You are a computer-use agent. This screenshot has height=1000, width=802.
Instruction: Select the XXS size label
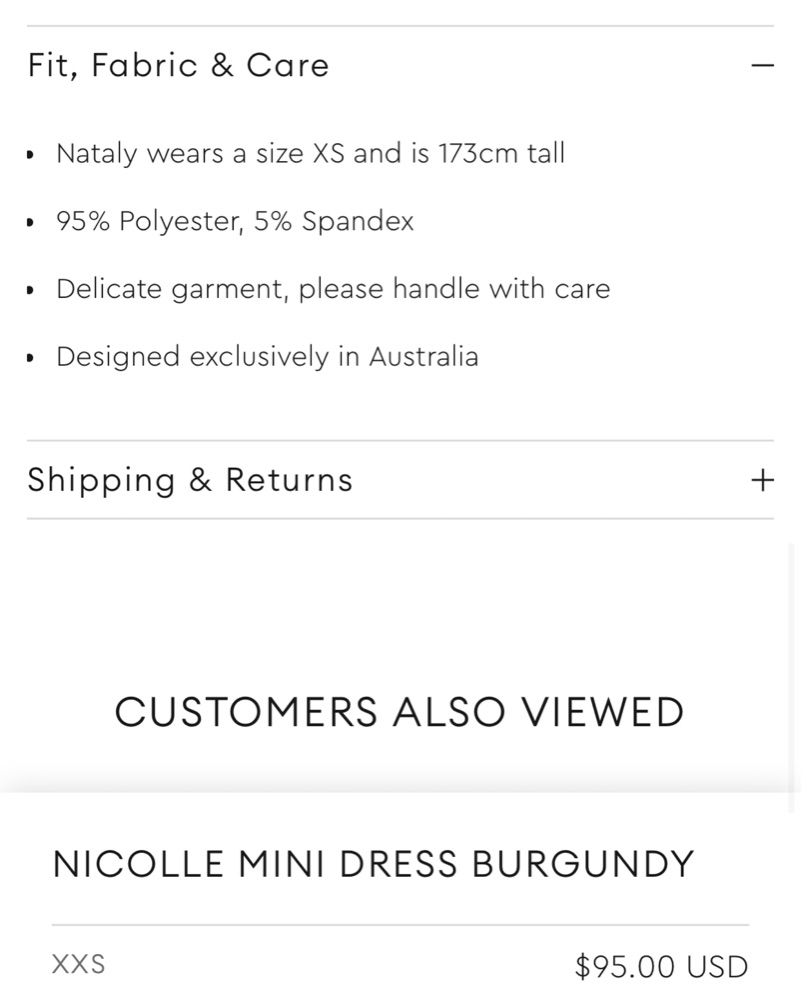click(78, 965)
